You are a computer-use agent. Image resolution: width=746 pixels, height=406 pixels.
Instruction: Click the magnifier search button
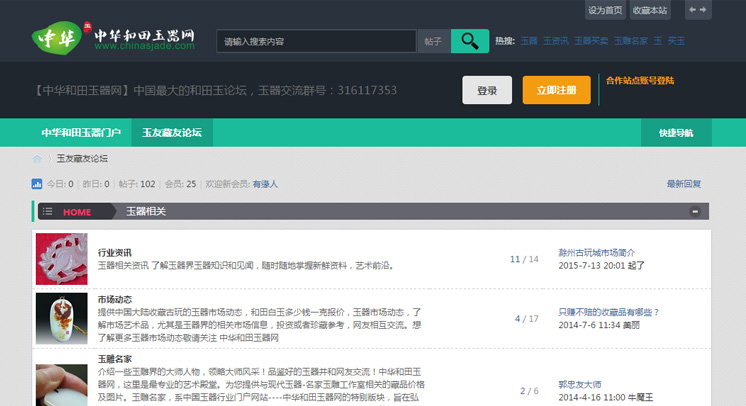[469, 41]
